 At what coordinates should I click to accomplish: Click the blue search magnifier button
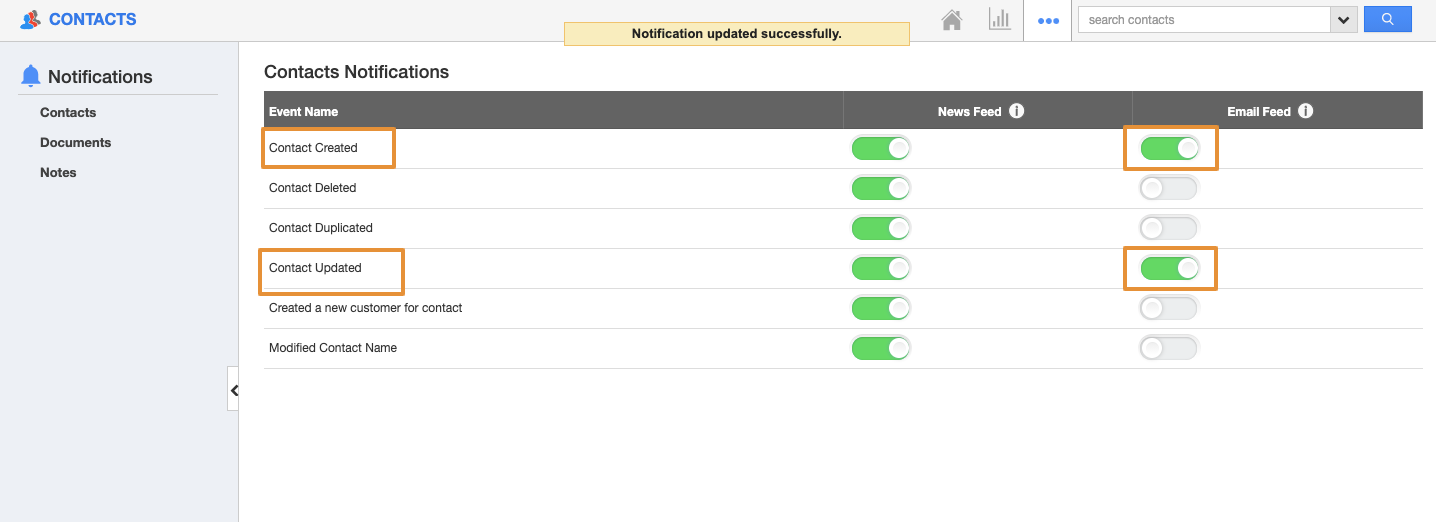(1387, 19)
